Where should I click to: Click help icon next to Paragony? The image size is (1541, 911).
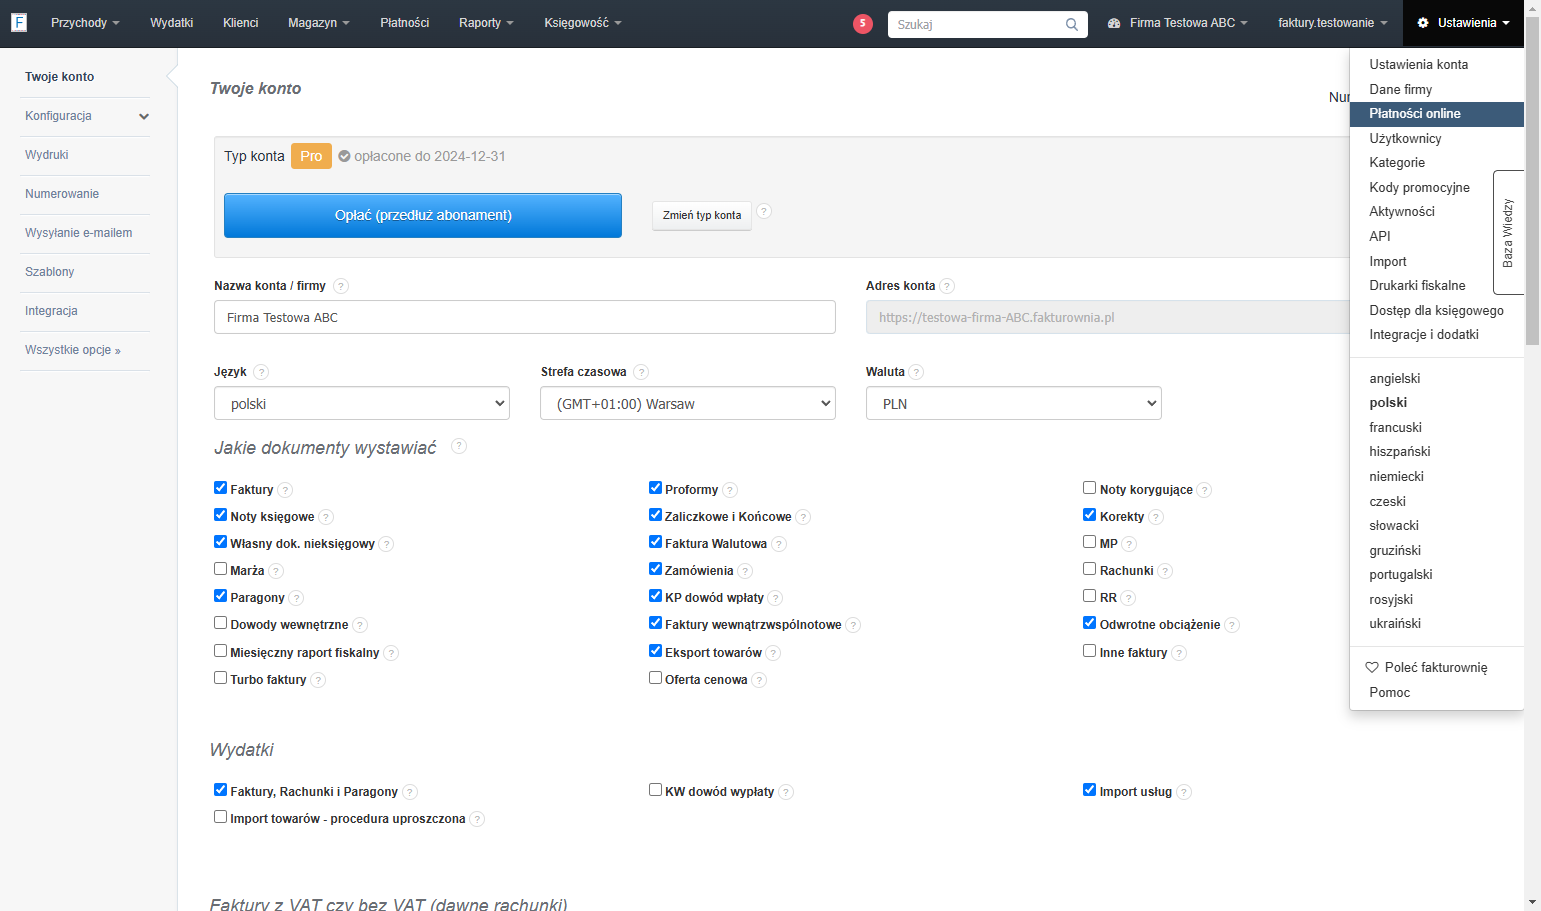[296, 598]
